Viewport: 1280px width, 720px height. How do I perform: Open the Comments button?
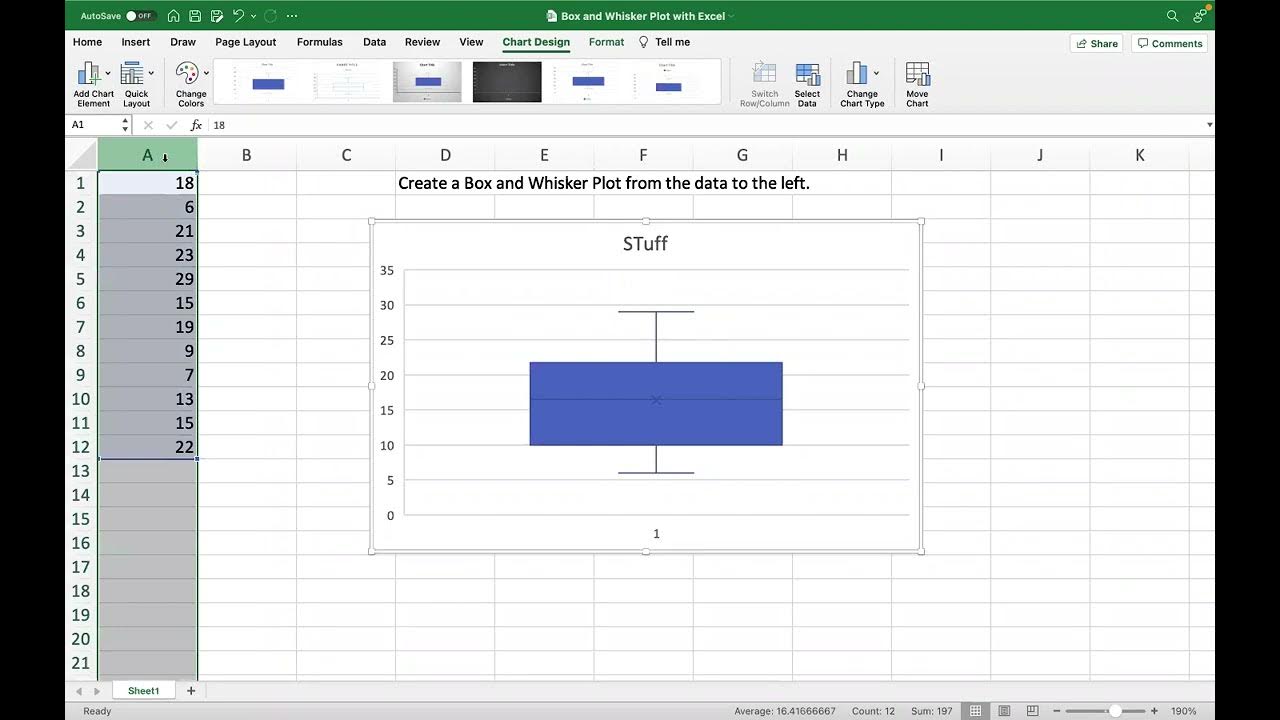(1170, 43)
